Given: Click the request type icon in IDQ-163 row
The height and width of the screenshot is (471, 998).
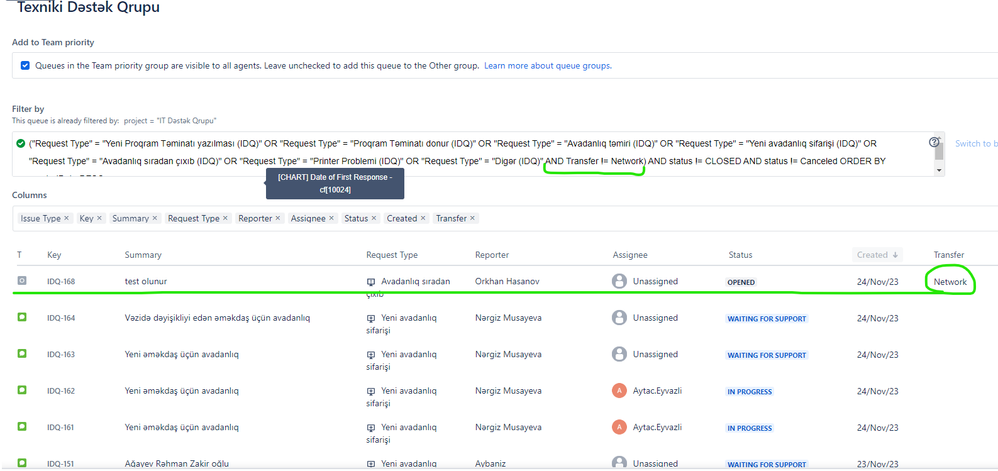Looking at the screenshot, I should [371, 354].
